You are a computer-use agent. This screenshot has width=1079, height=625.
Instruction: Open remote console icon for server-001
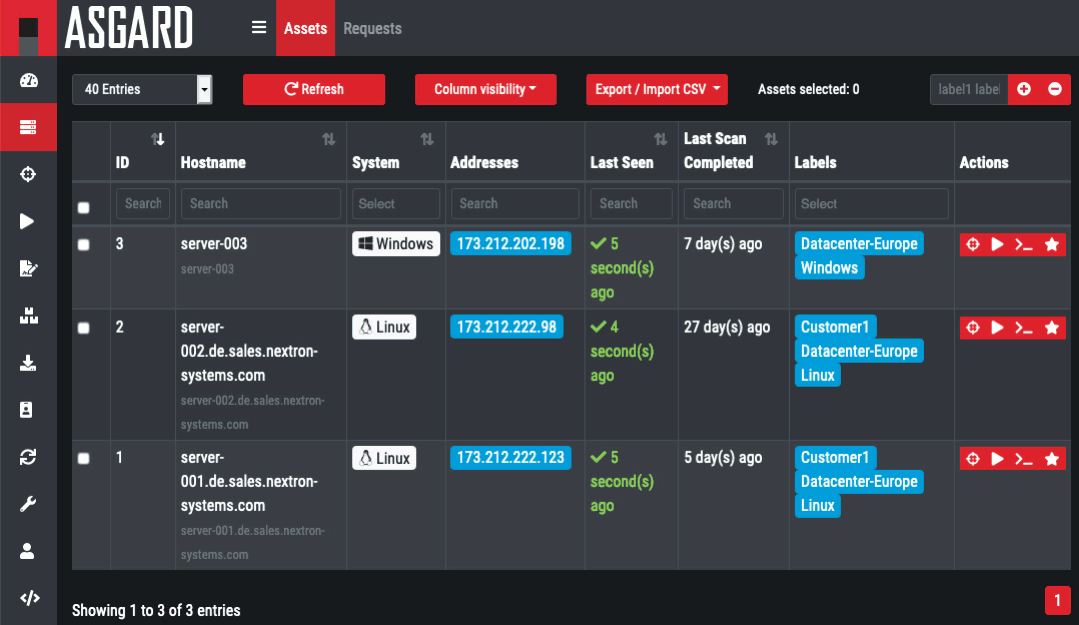[1023, 459]
